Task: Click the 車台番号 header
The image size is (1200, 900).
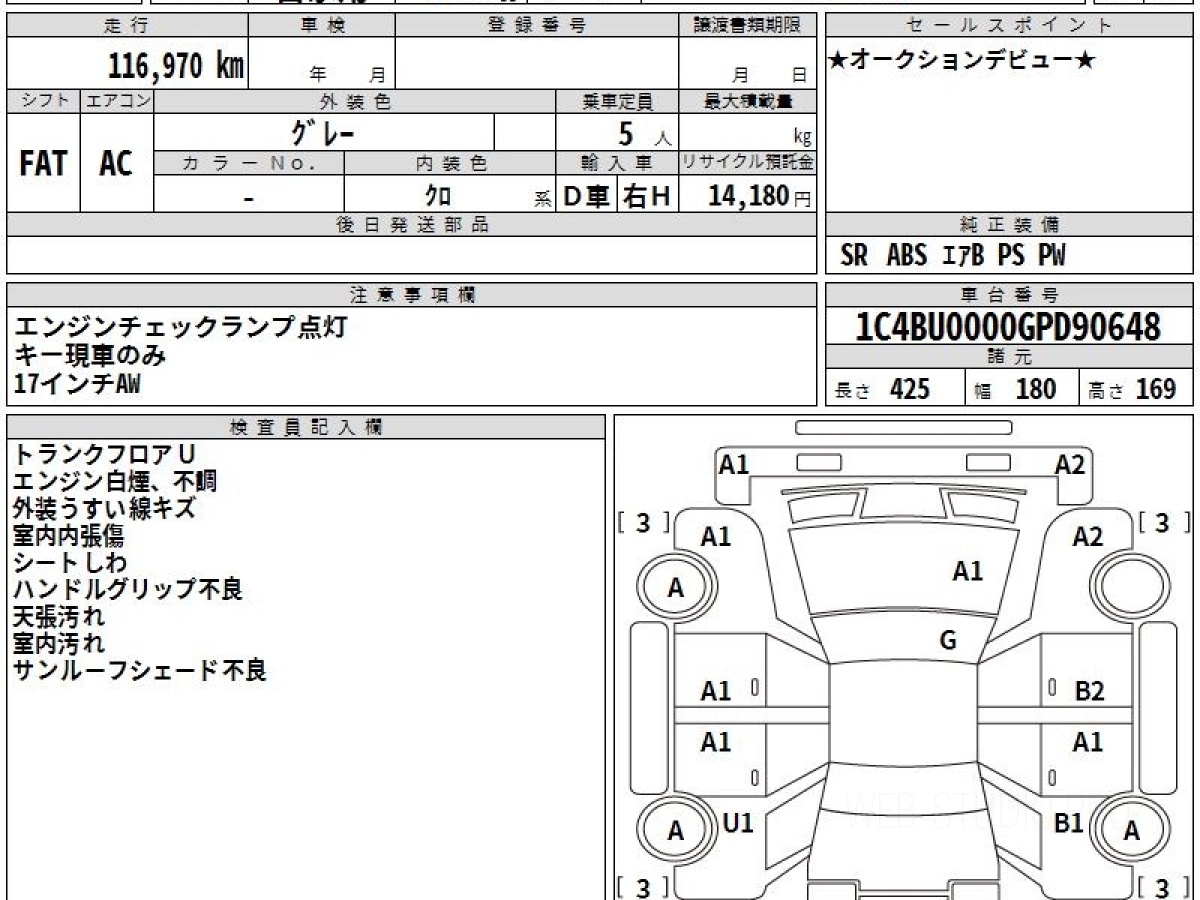Action: point(1010,295)
